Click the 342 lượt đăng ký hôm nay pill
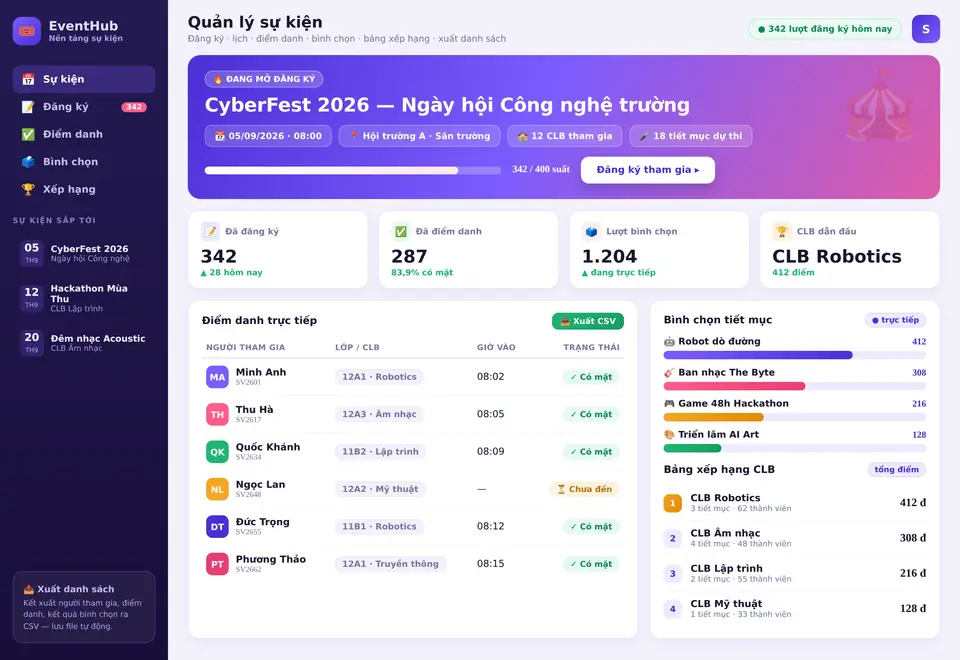This screenshot has height=660, width=960. pyautogui.click(x=825, y=29)
